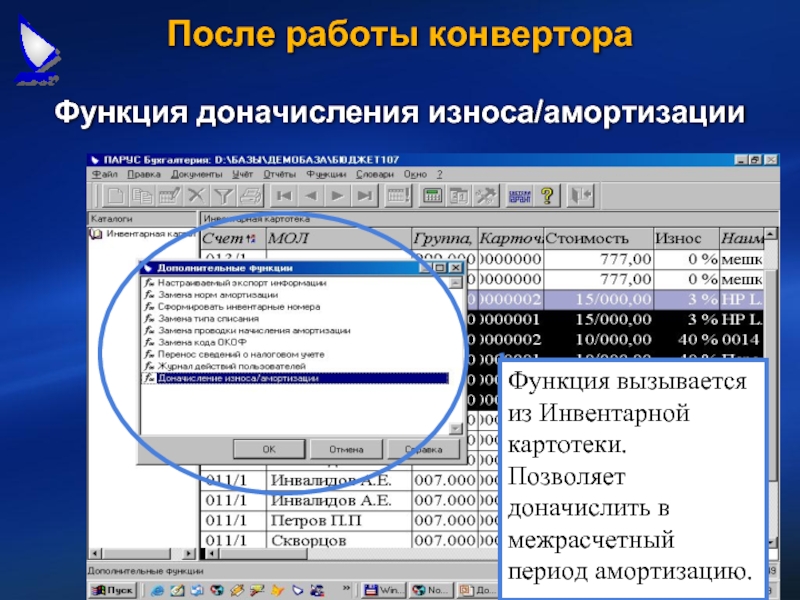Click the yellow question mark help icon
The image size is (800, 600).
point(547,195)
